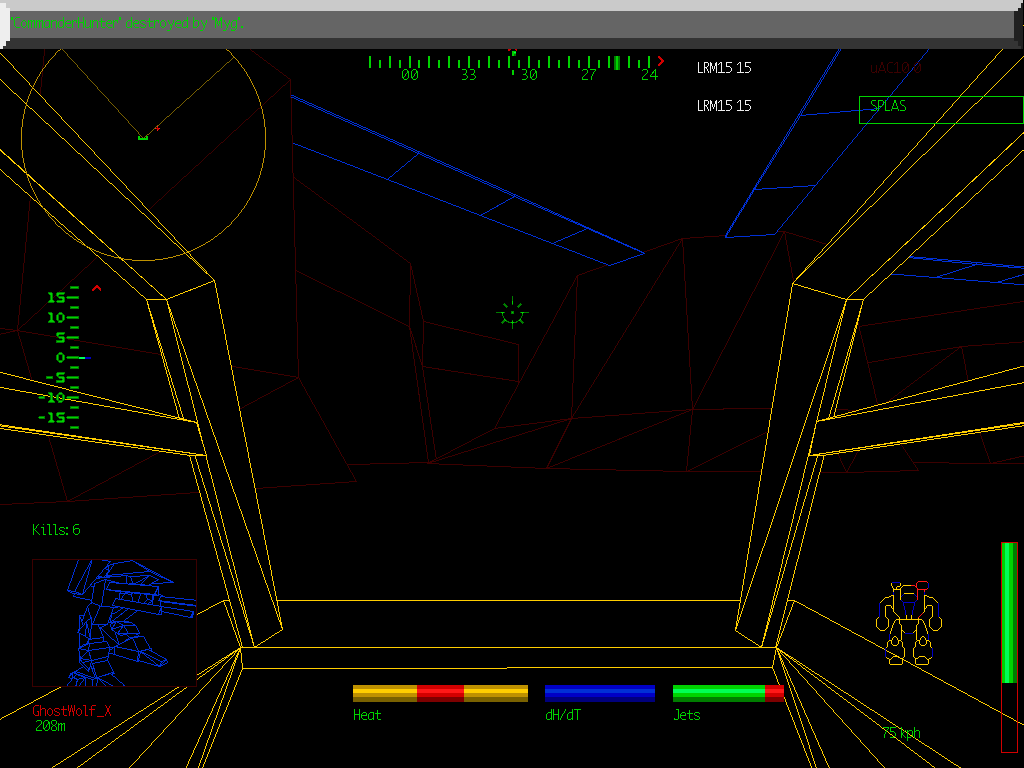Click the red arrow on heading compass
This screenshot has width=1024, height=768.
660,61
